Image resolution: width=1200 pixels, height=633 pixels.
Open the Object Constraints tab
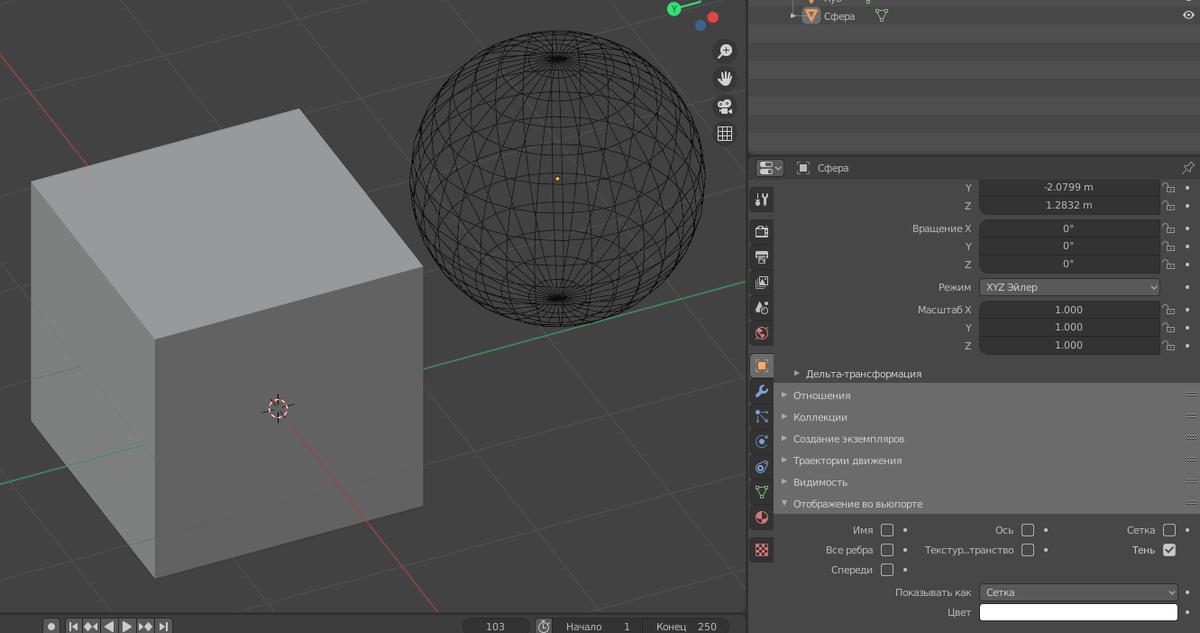(762, 467)
